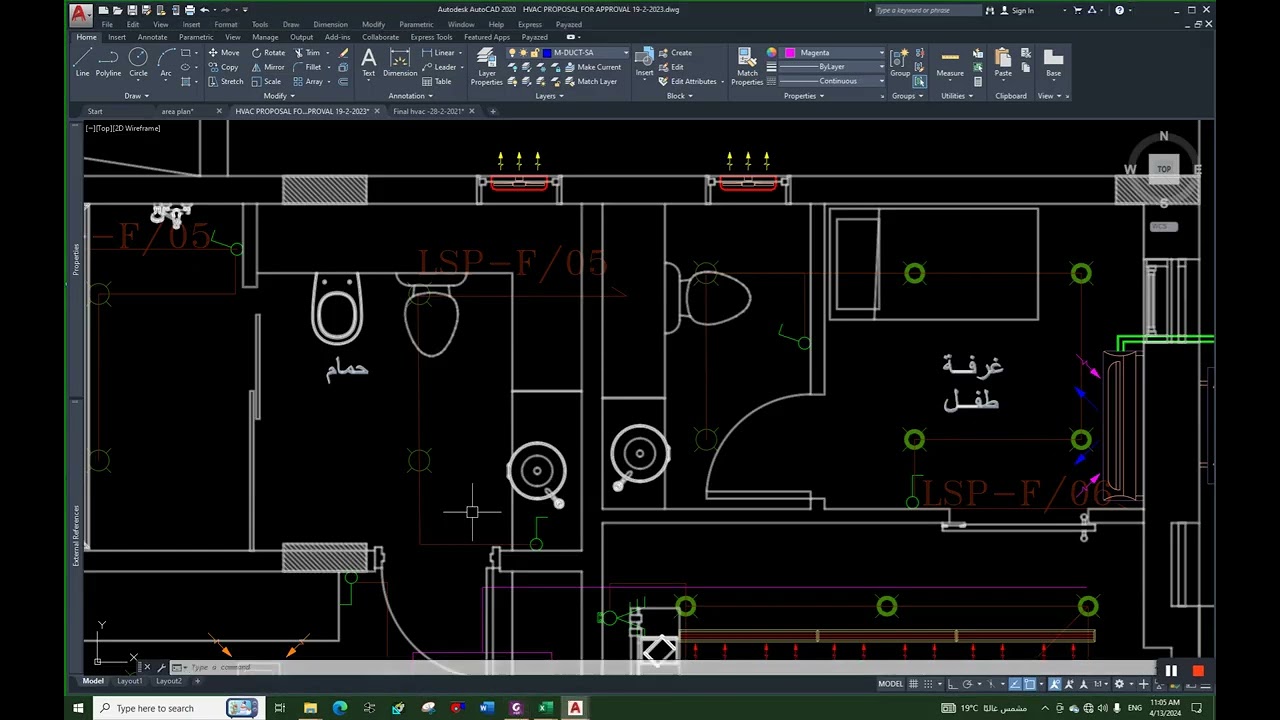1280x720 pixels.
Task: Add a new drawing tab with plus button
Action: (493, 111)
